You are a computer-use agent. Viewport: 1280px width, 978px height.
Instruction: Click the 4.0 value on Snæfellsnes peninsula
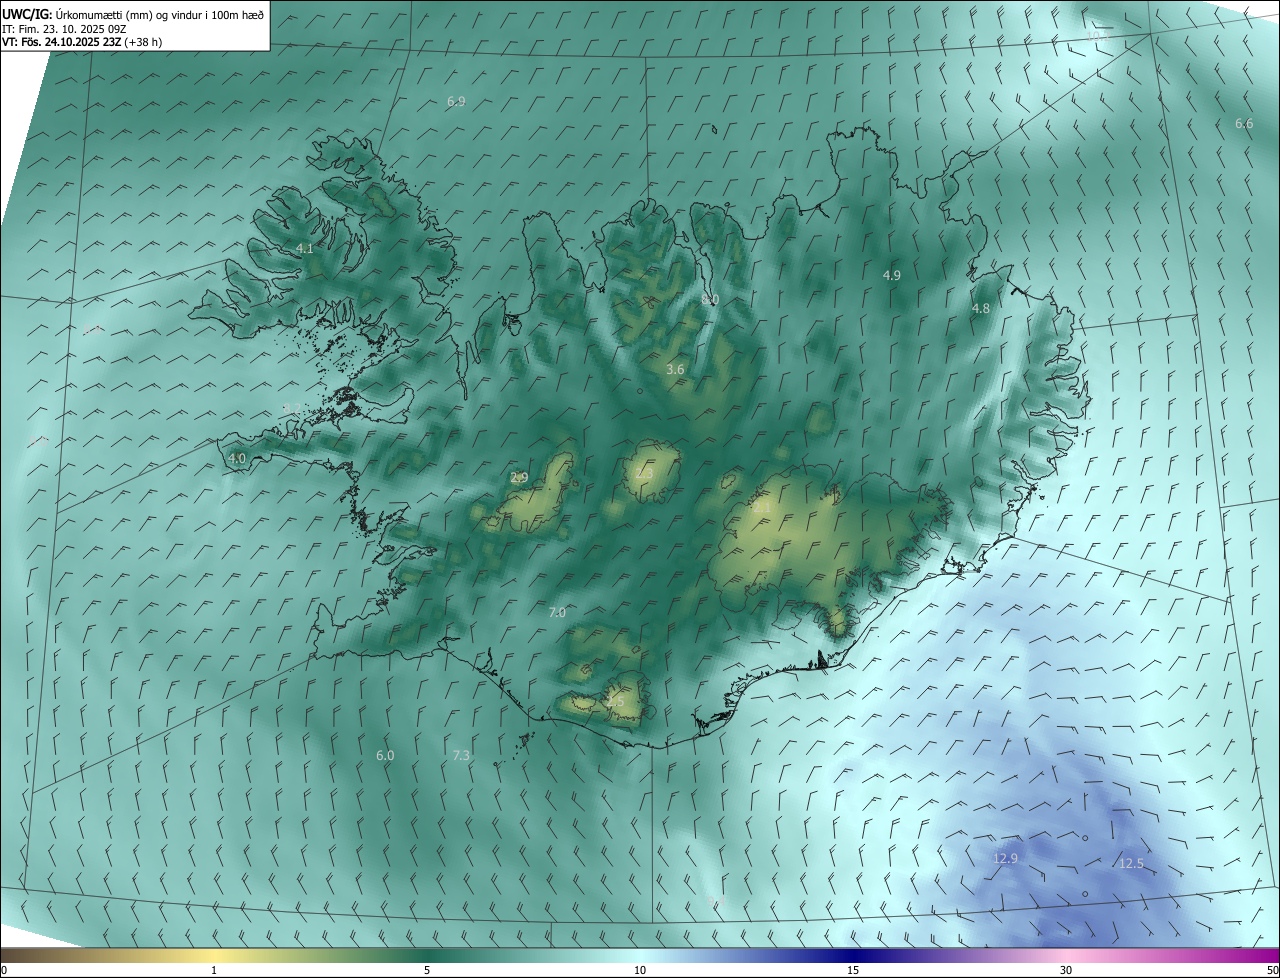pos(237,458)
